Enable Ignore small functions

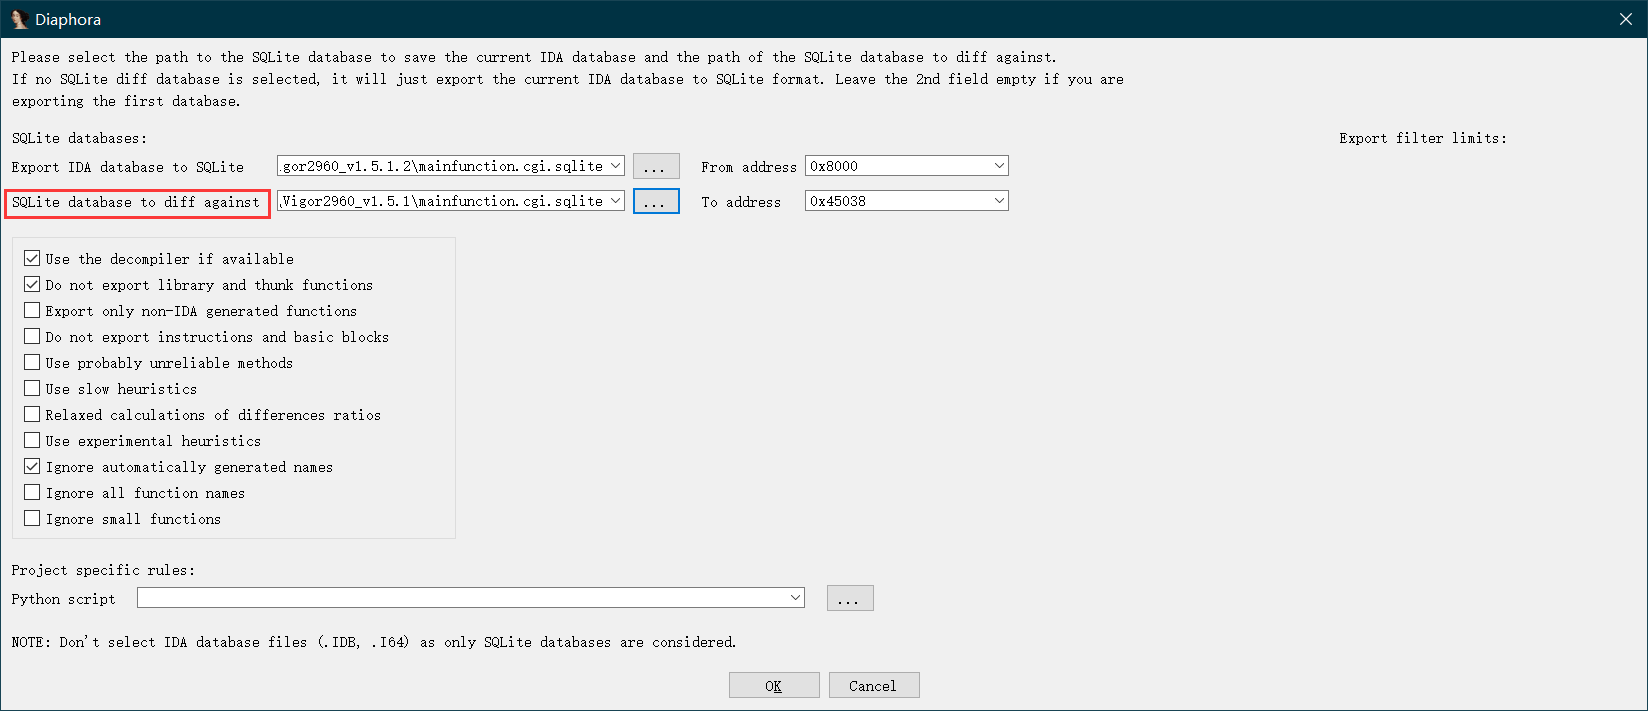click(32, 518)
